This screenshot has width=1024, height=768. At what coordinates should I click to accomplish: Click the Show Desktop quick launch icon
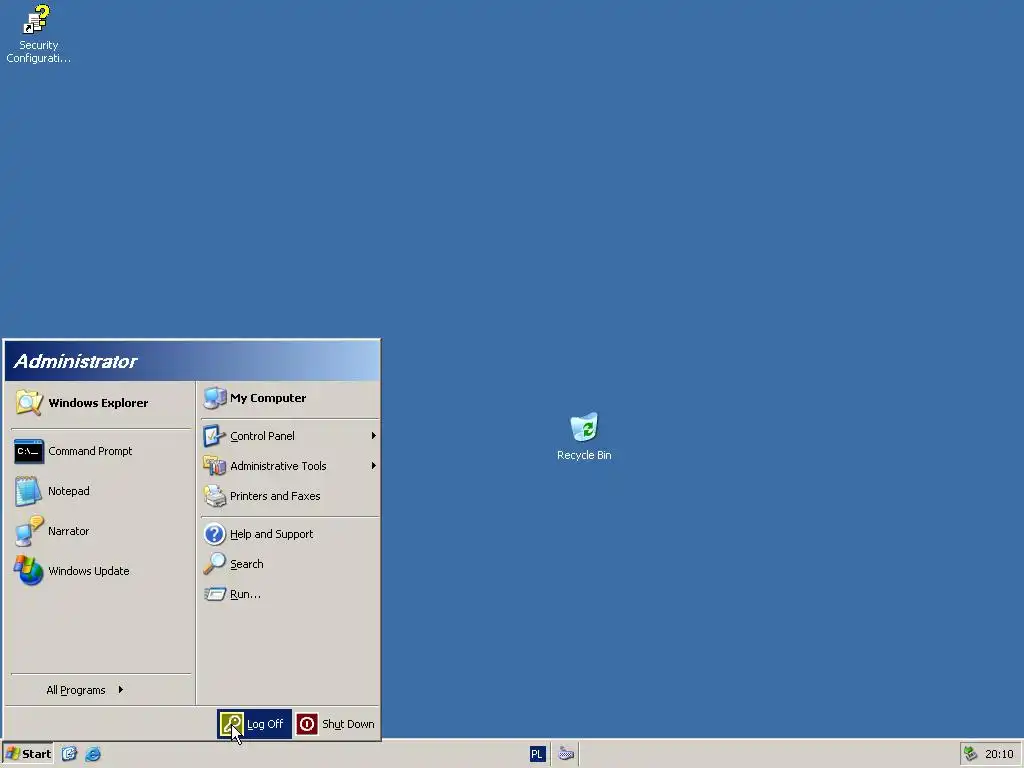(69, 754)
